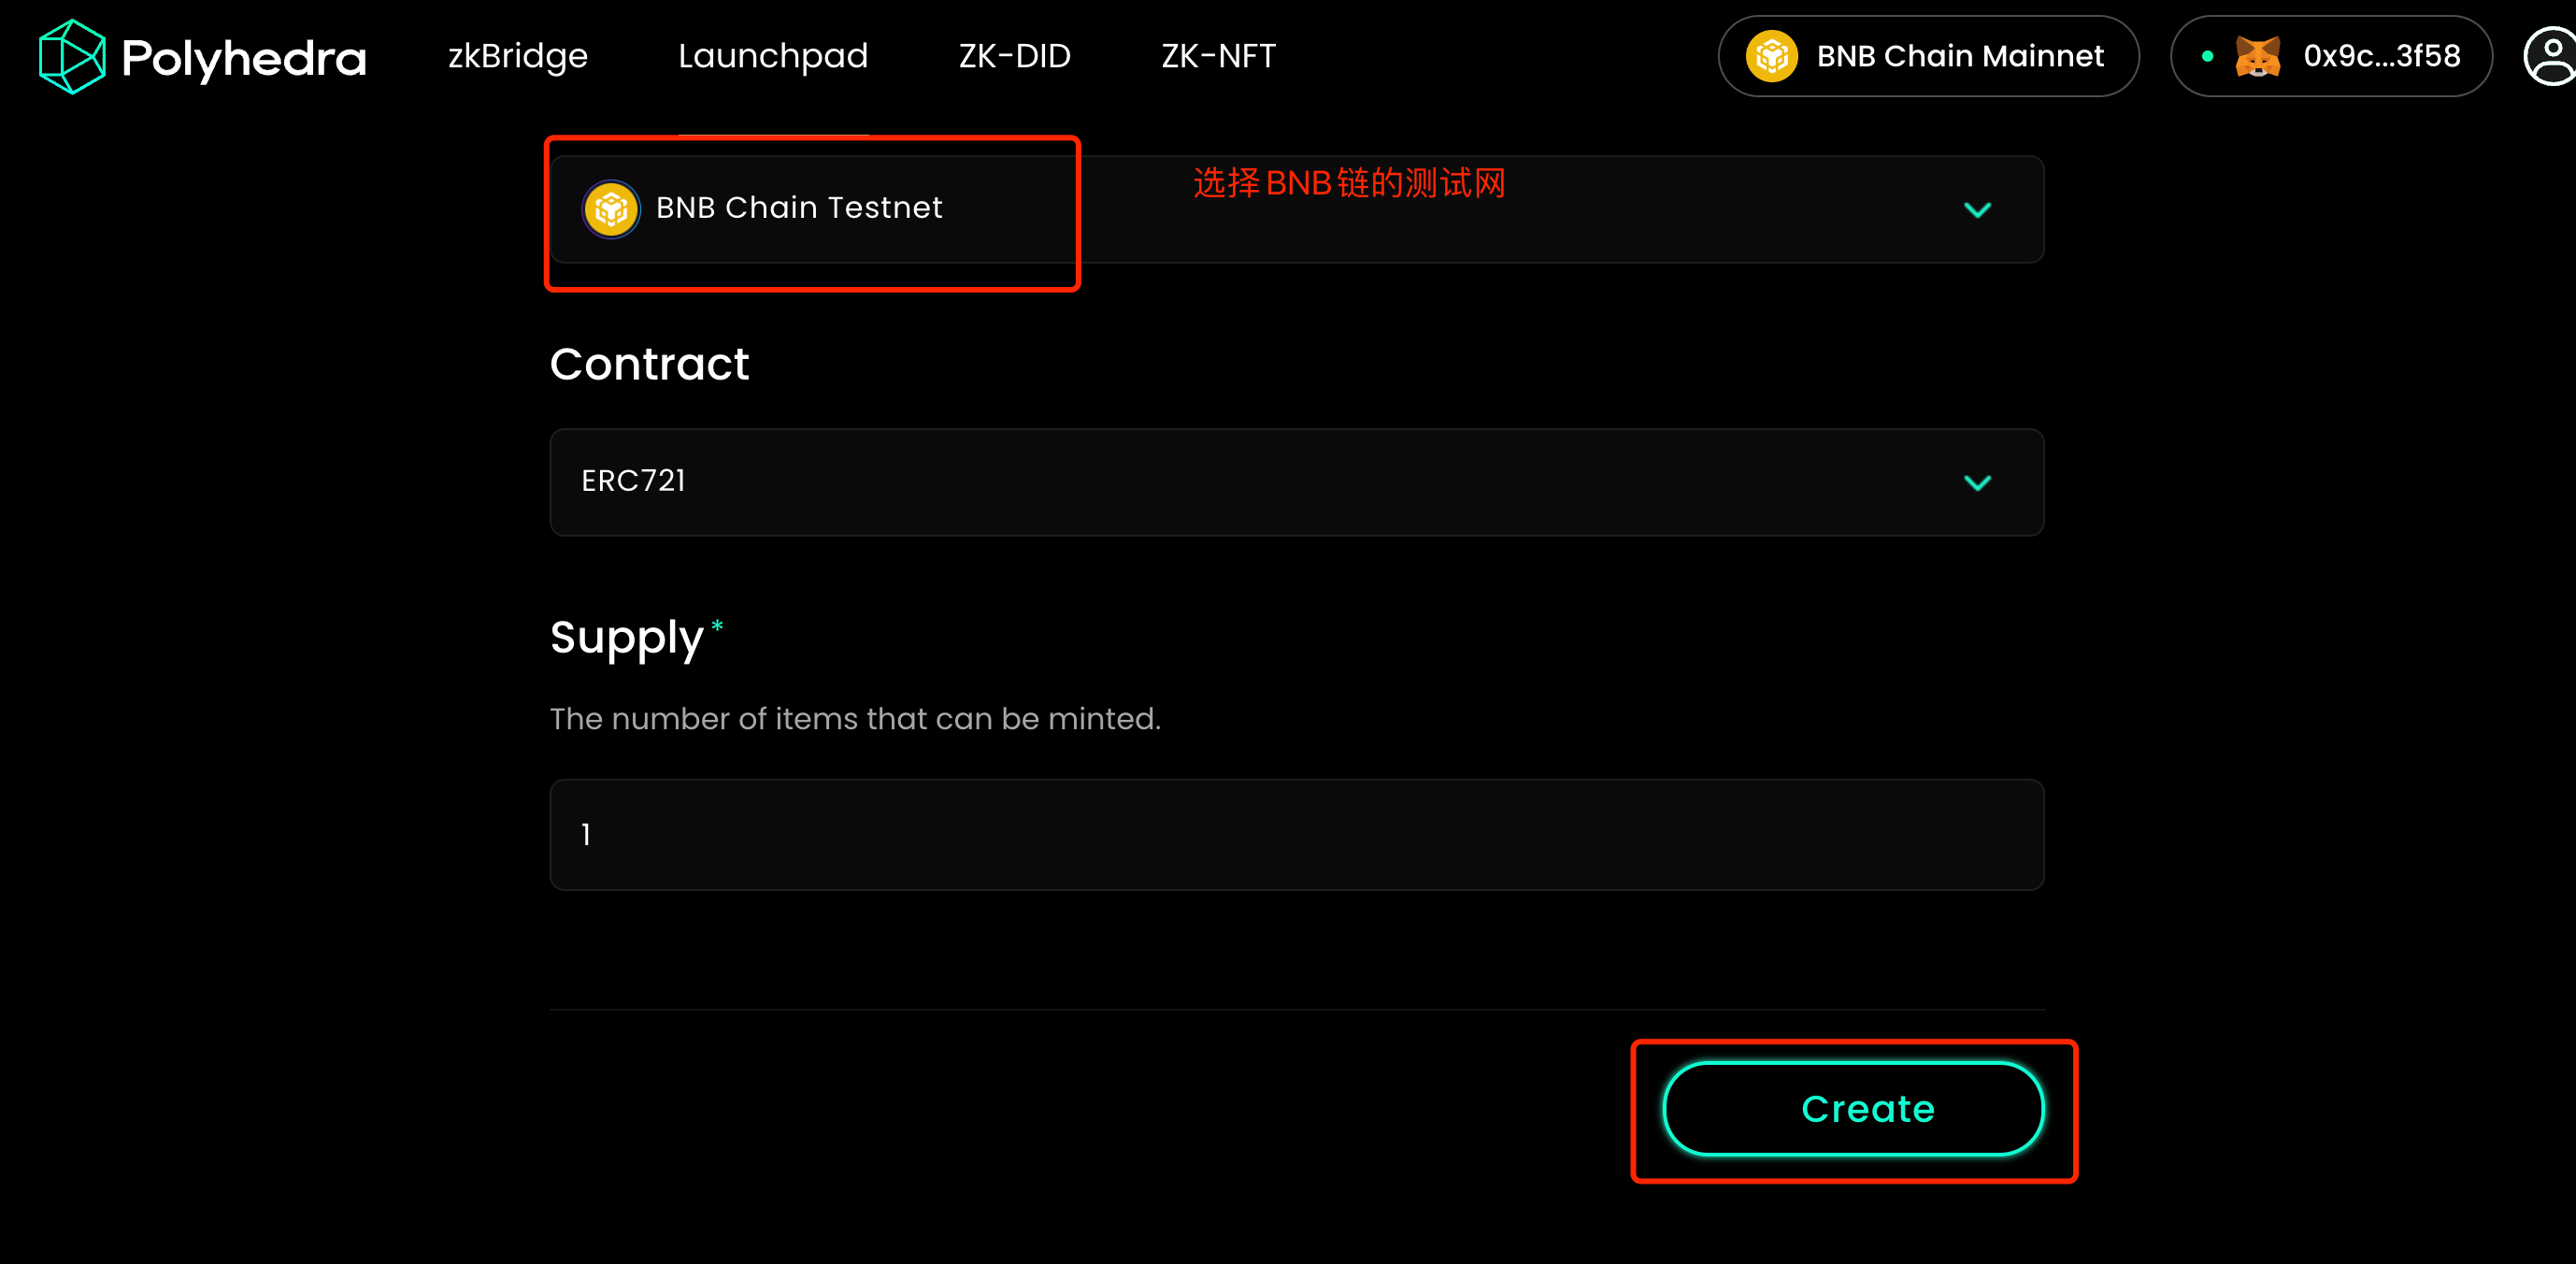Focus the Supply number input field
The height and width of the screenshot is (1264, 2576).
[x=1296, y=835]
